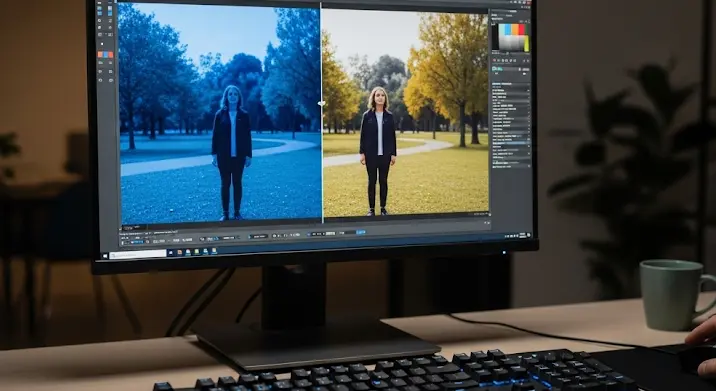716x391 pixels.
Task: Open the Windows Start menu
Action: 104,256
